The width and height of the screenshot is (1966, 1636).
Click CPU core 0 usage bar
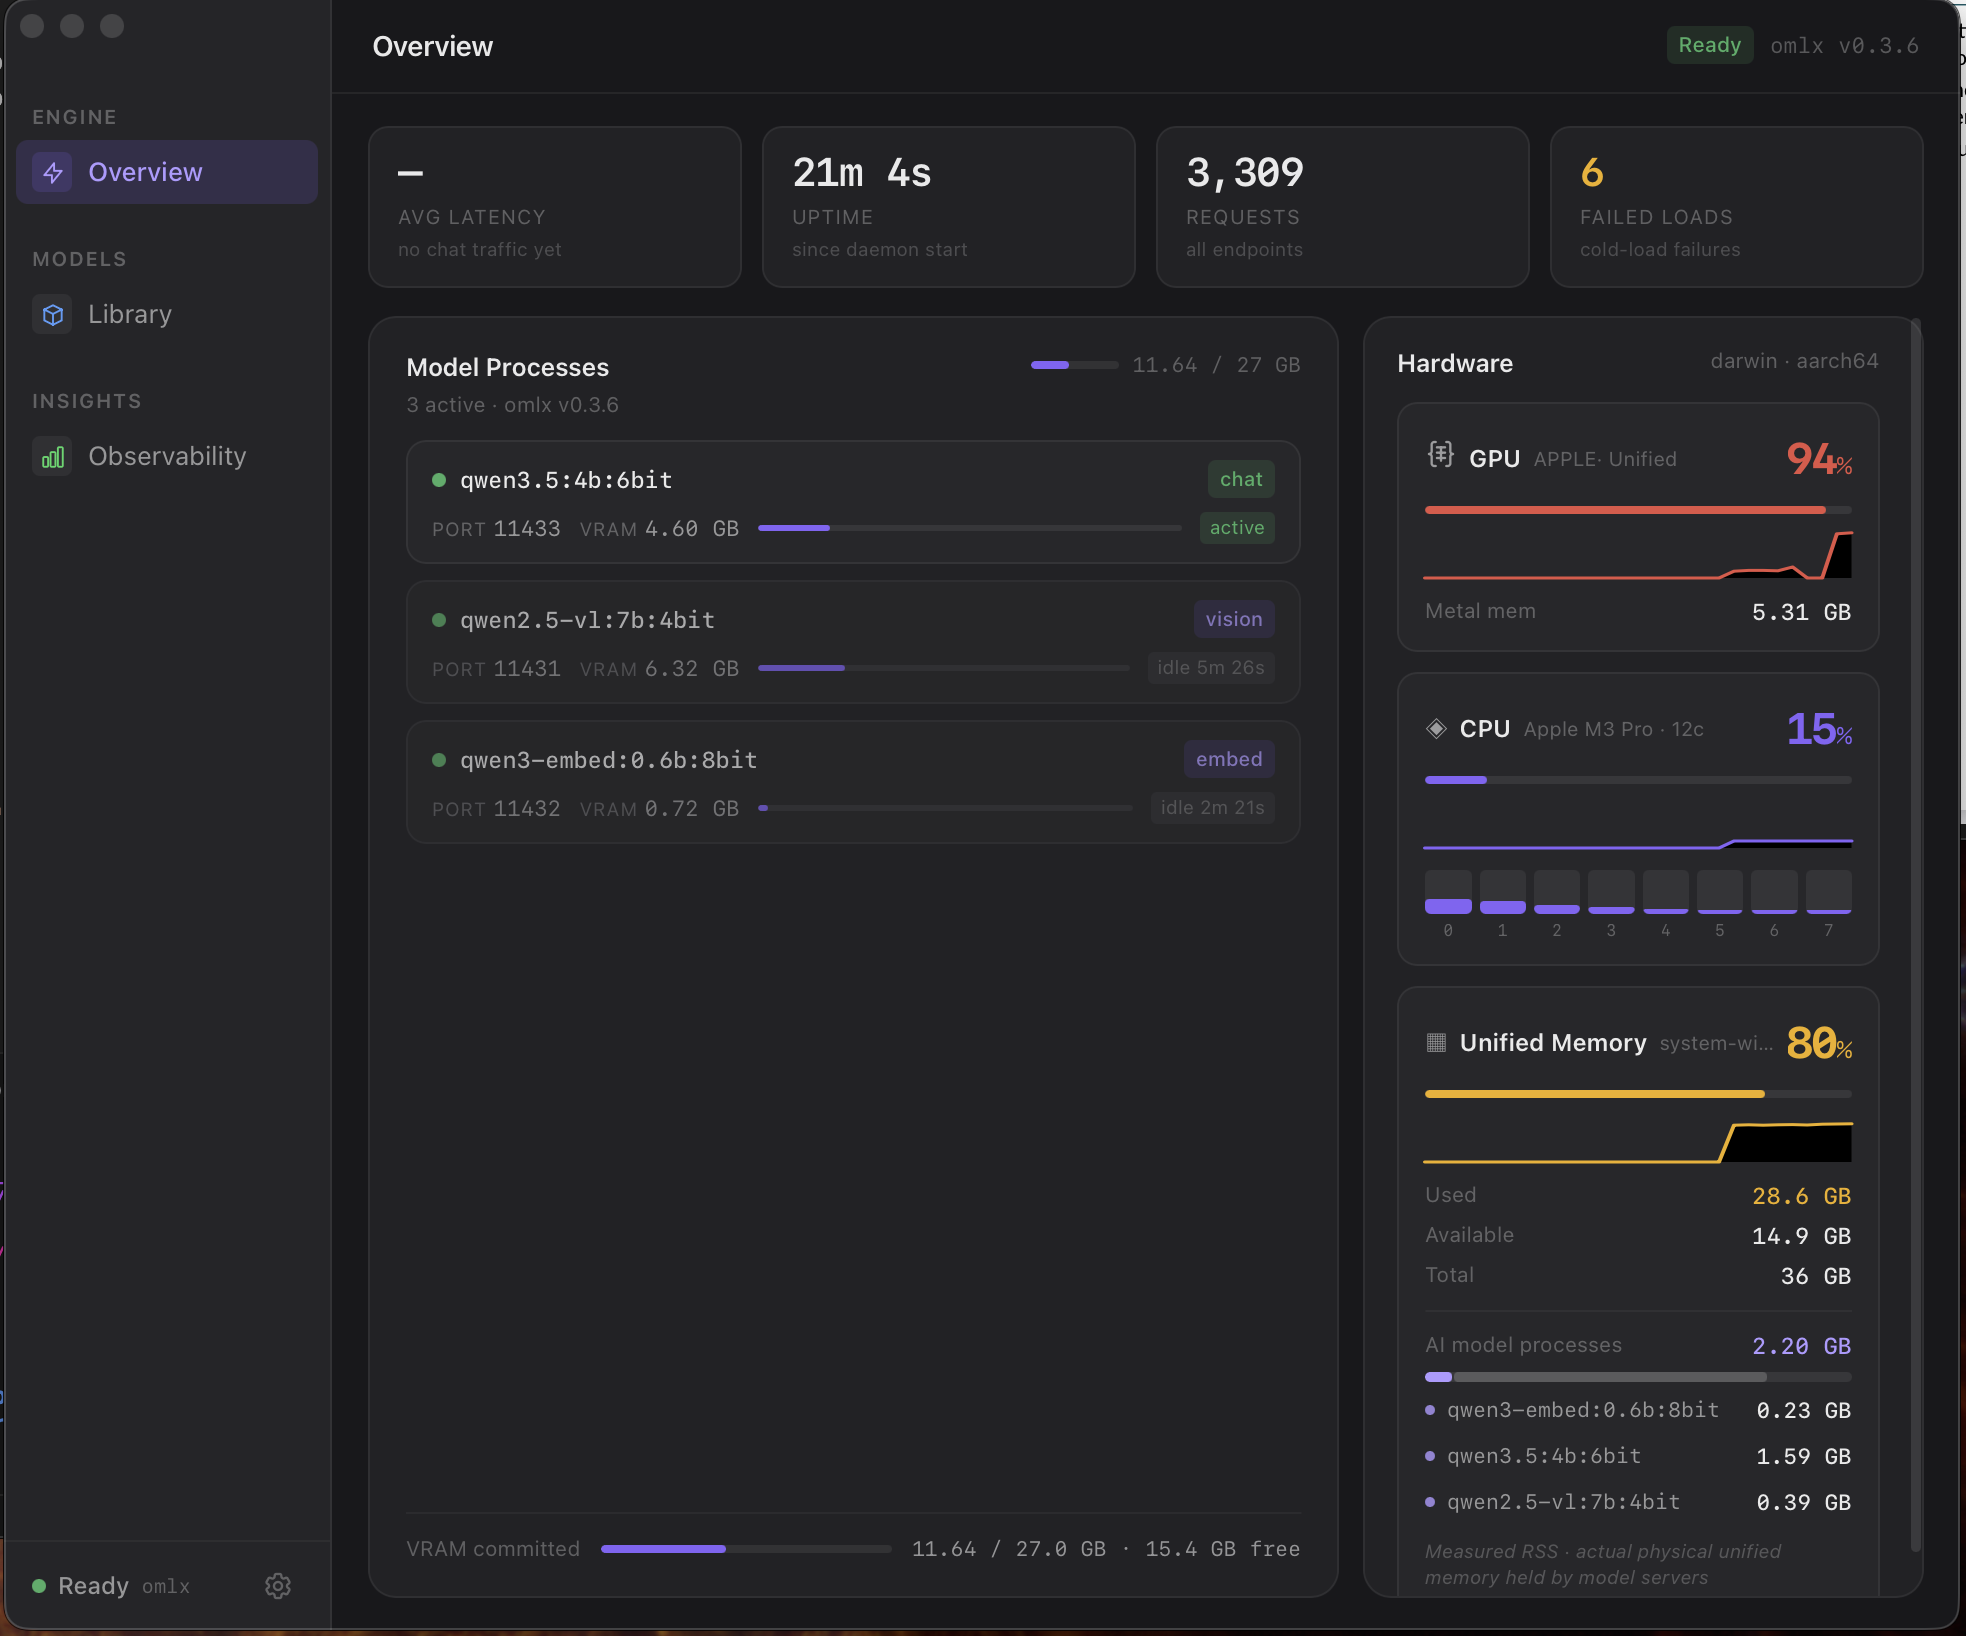[x=1448, y=892]
